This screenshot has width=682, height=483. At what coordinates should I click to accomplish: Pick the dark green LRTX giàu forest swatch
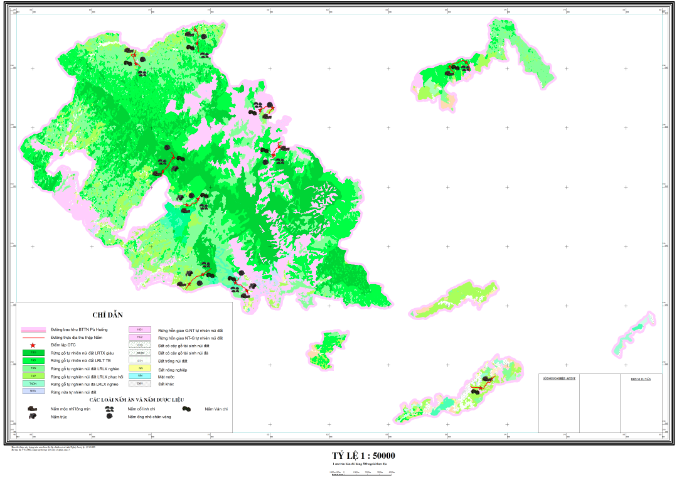click(x=34, y=352)
